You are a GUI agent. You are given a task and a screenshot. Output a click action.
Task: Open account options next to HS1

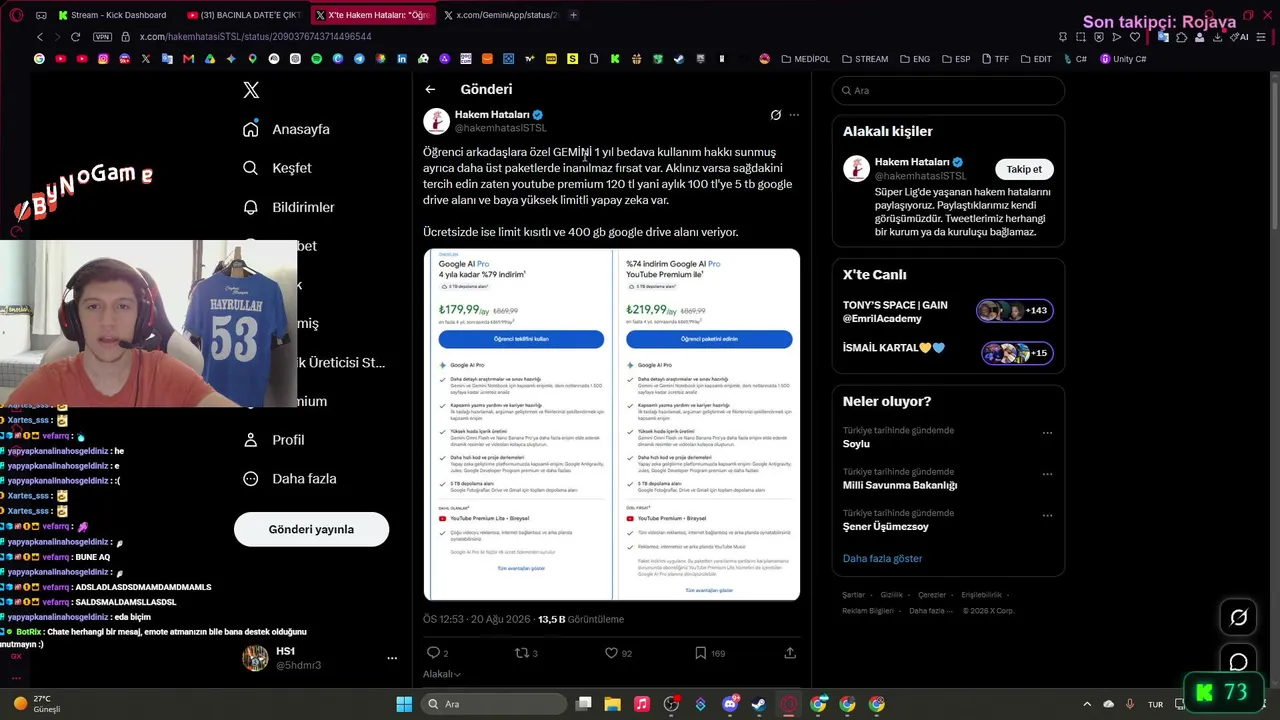pyautogui.click(x=392, y=658)
